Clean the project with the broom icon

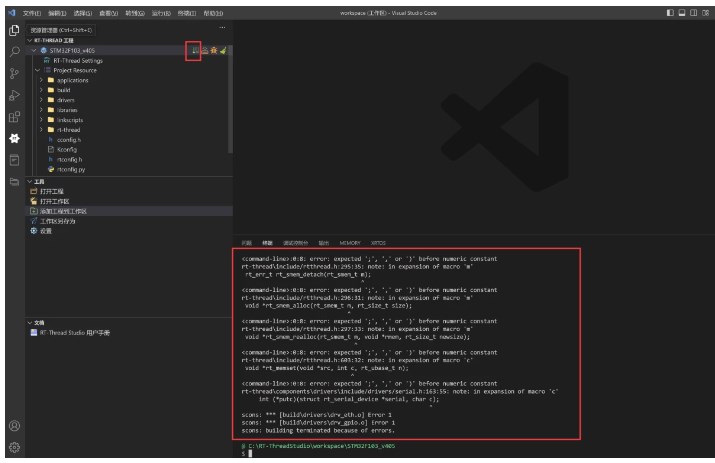pyautogui.click(x=223, y=50)
